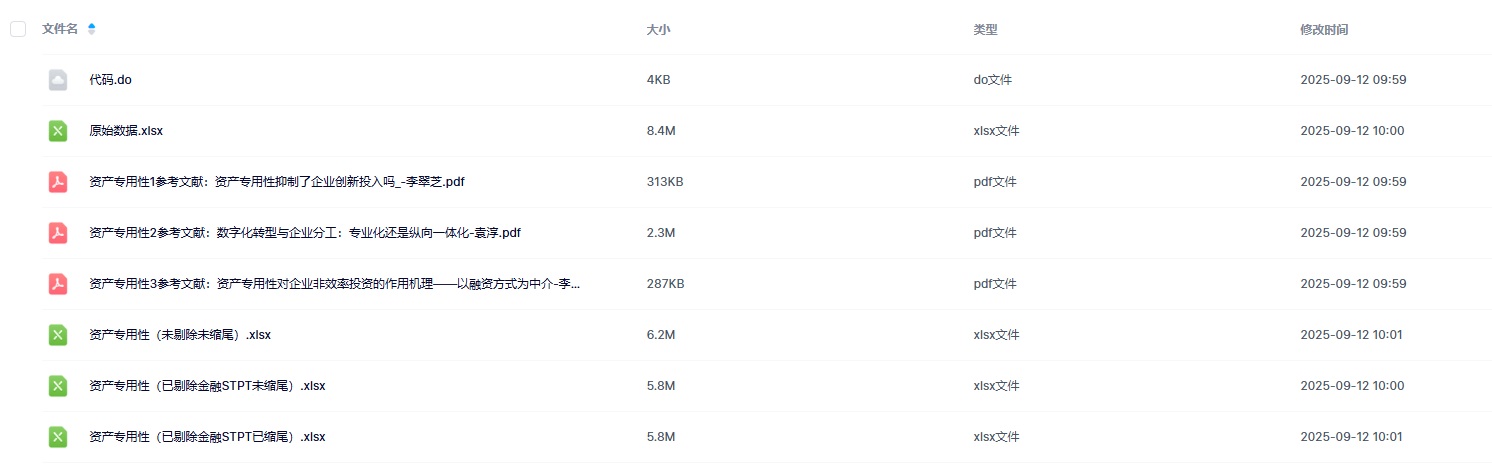Open 资产专用性2参考文献 数字化转型 PDF name
The image size is (1492, 475).
(x=305, y=233)
